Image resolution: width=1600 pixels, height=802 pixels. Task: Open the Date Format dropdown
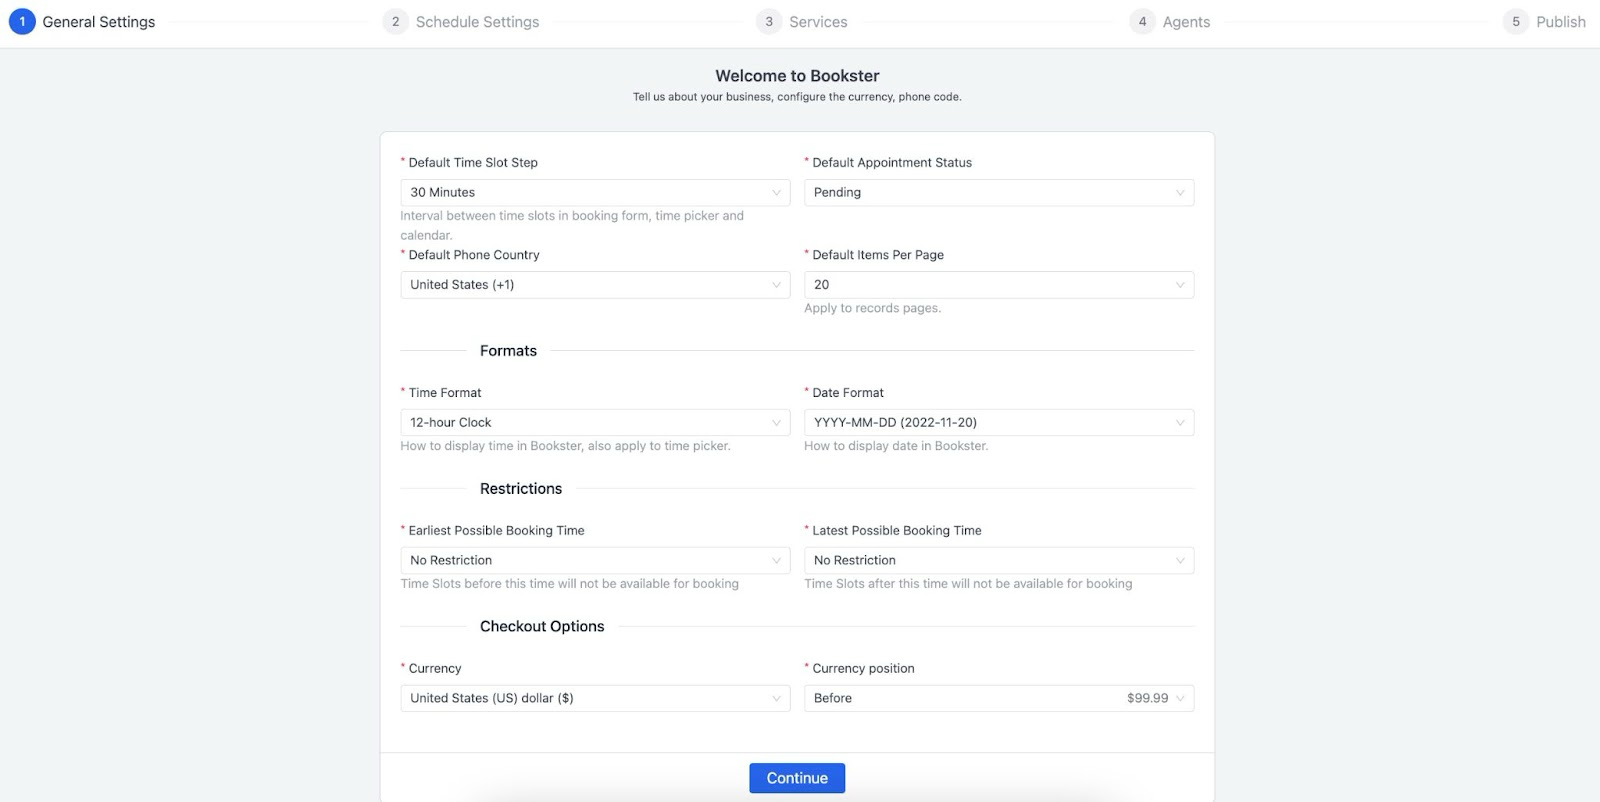point(999,422)
